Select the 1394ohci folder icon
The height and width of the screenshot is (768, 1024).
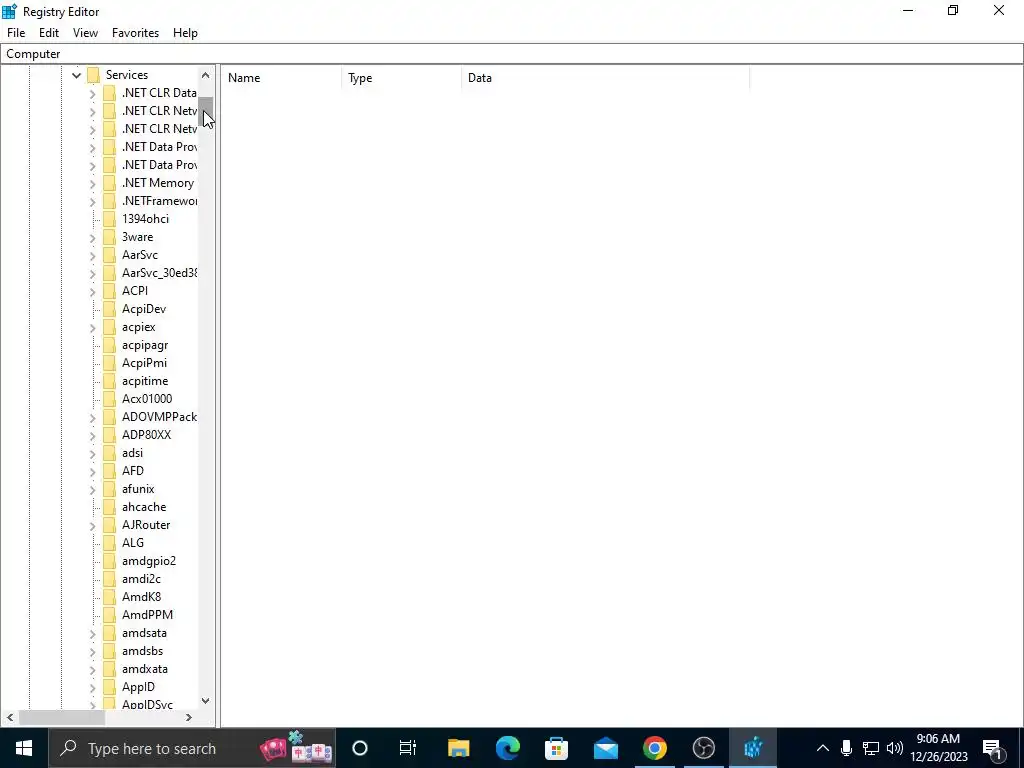click(x=110, y=219)
